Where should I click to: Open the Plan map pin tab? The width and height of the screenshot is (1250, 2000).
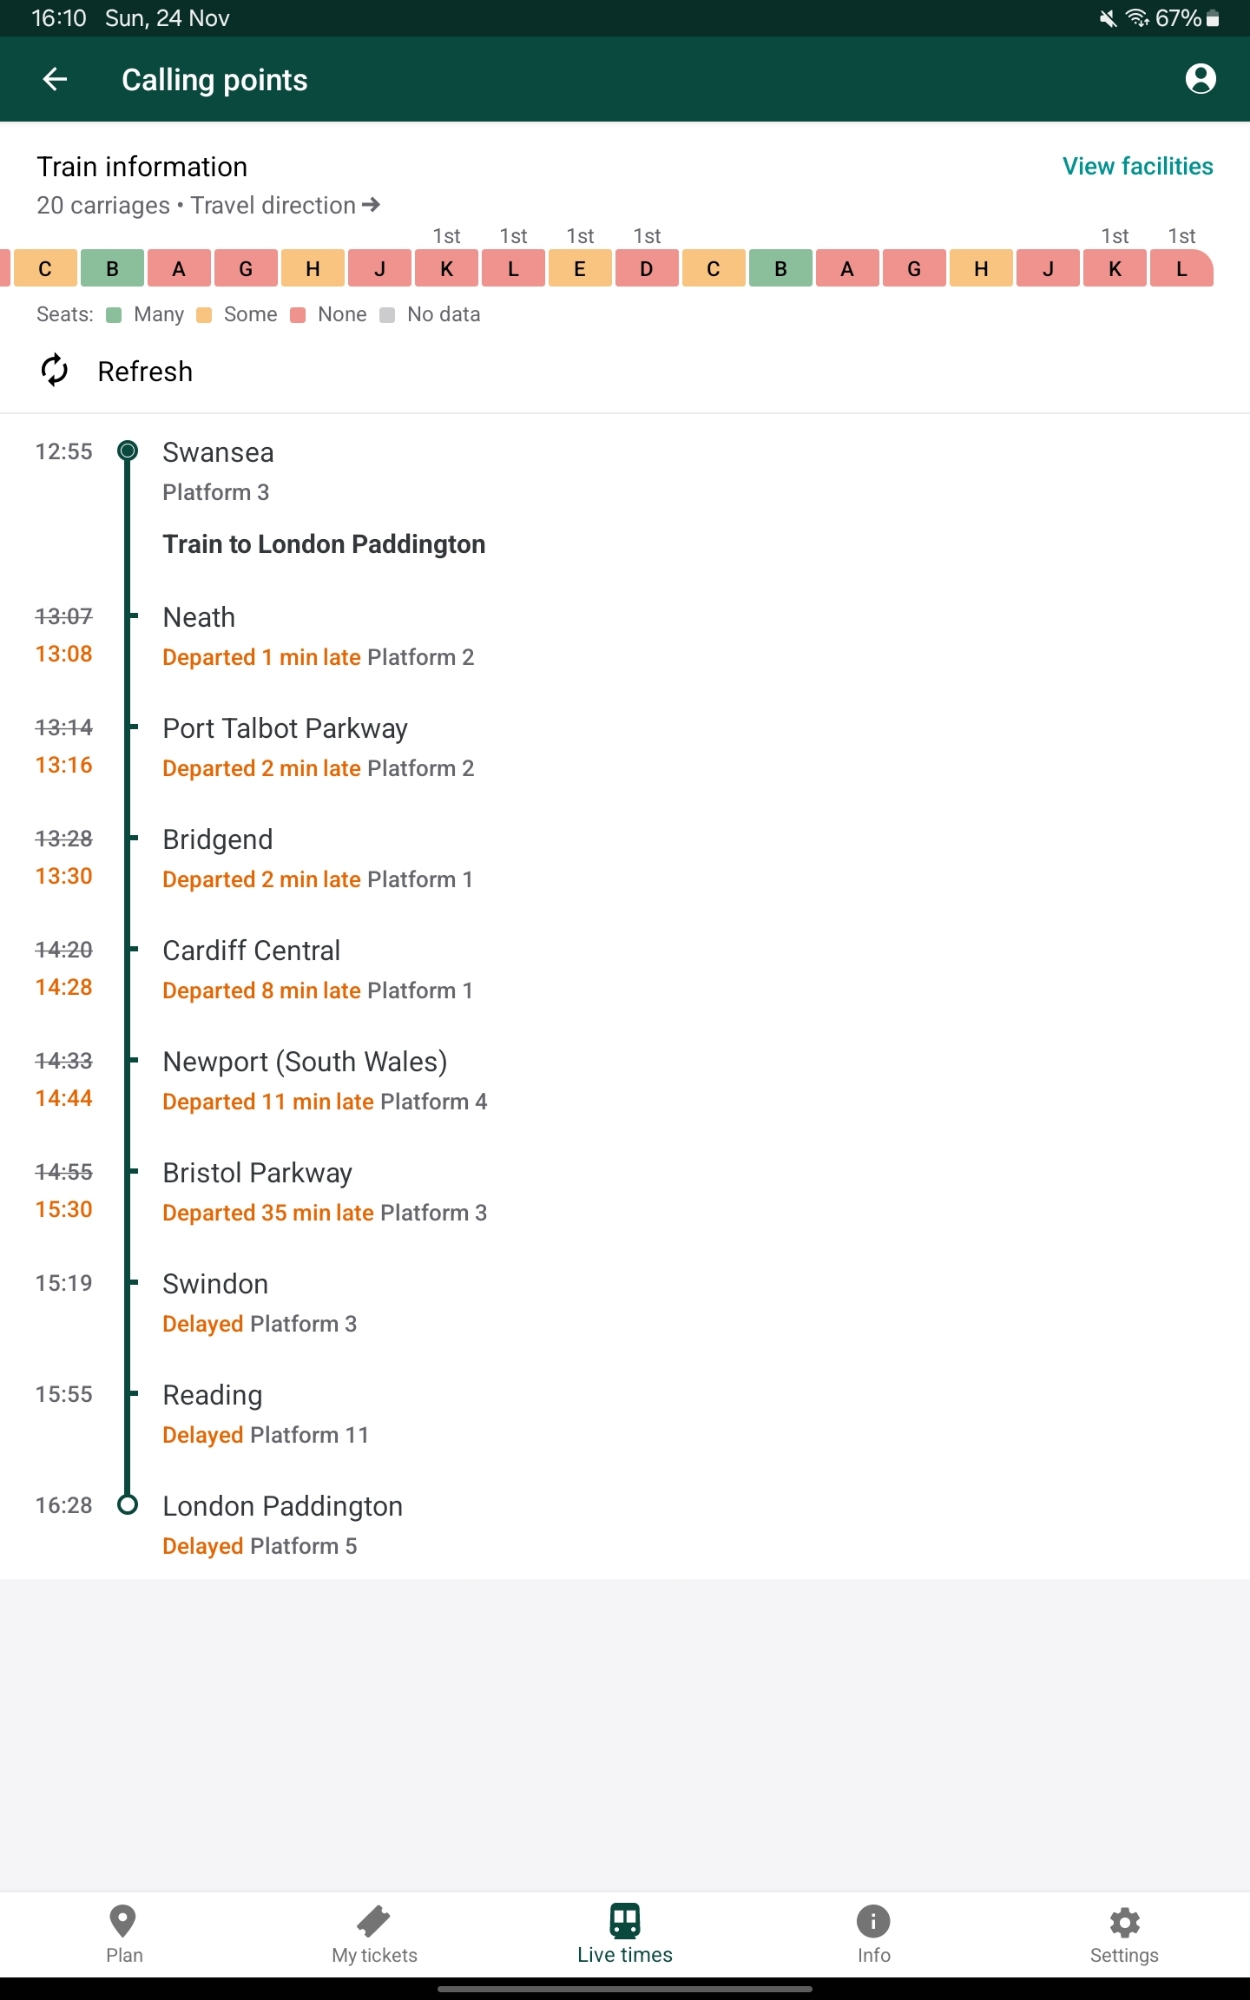point(123,1921)
